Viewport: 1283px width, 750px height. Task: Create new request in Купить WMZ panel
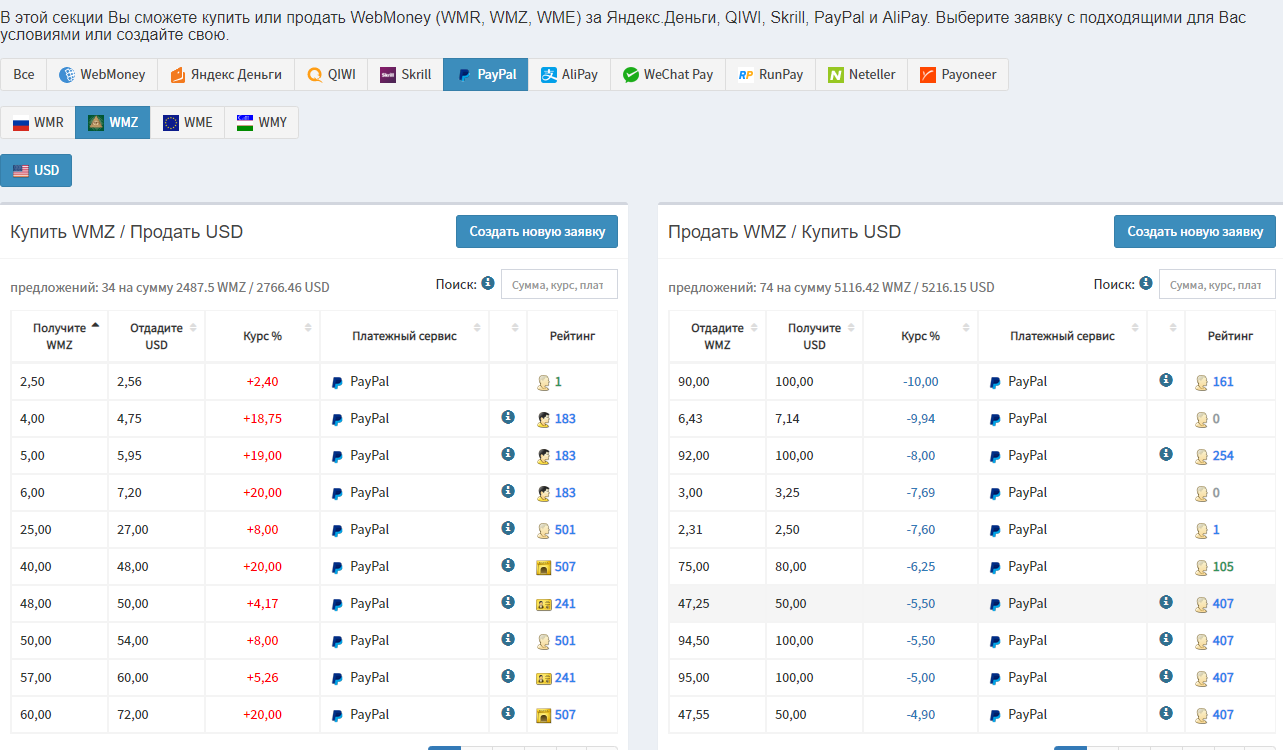(x=537, y=231)
